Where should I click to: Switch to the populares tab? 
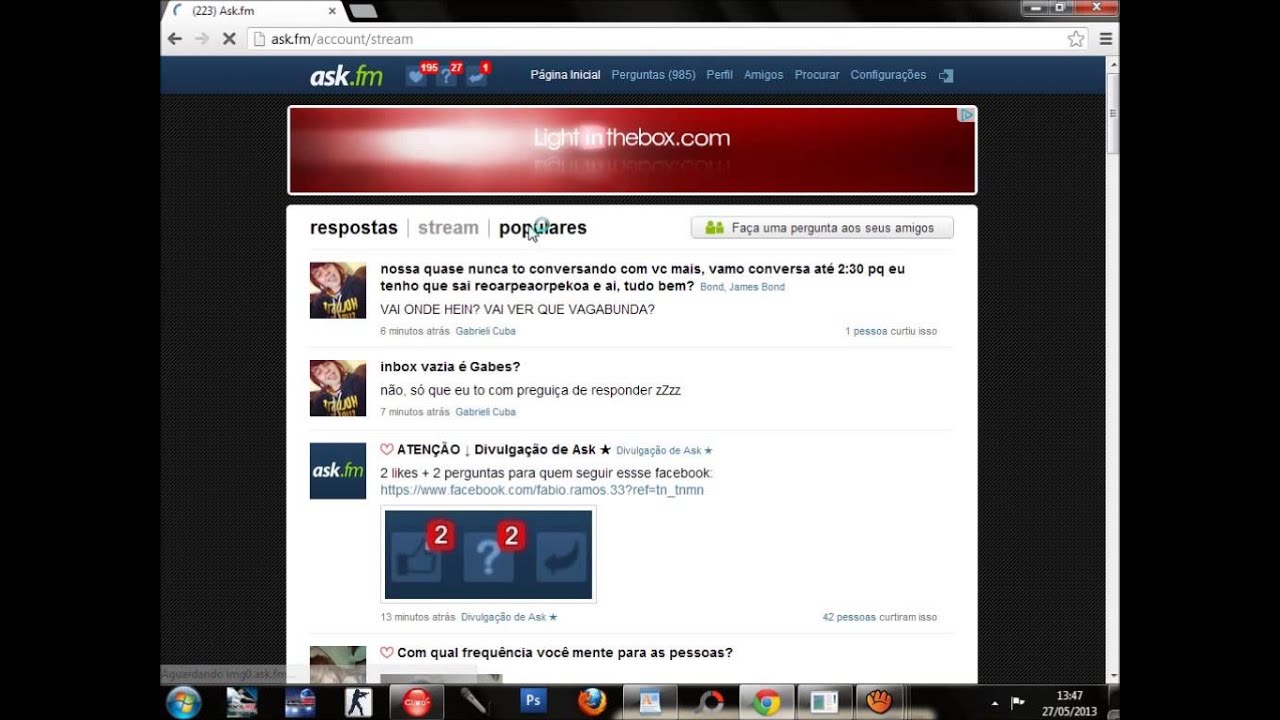coord(543,228)
